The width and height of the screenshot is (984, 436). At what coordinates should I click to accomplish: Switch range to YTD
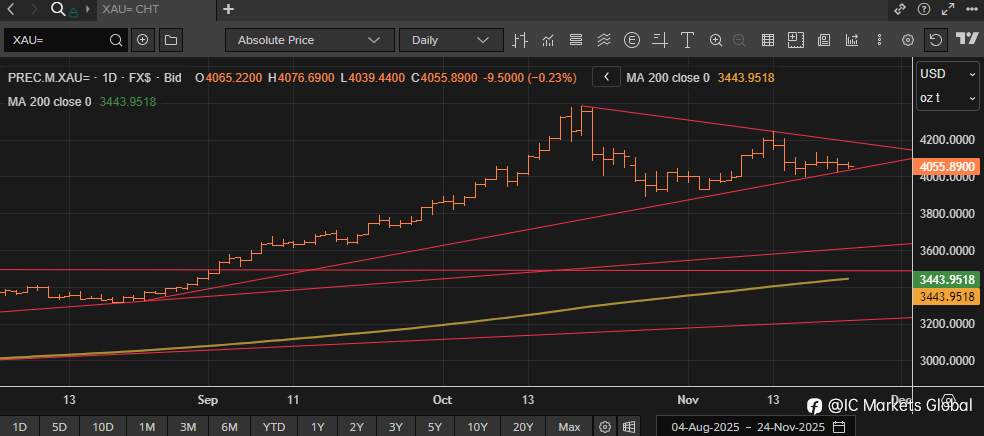pyautogui.click(x=274, y=427)
